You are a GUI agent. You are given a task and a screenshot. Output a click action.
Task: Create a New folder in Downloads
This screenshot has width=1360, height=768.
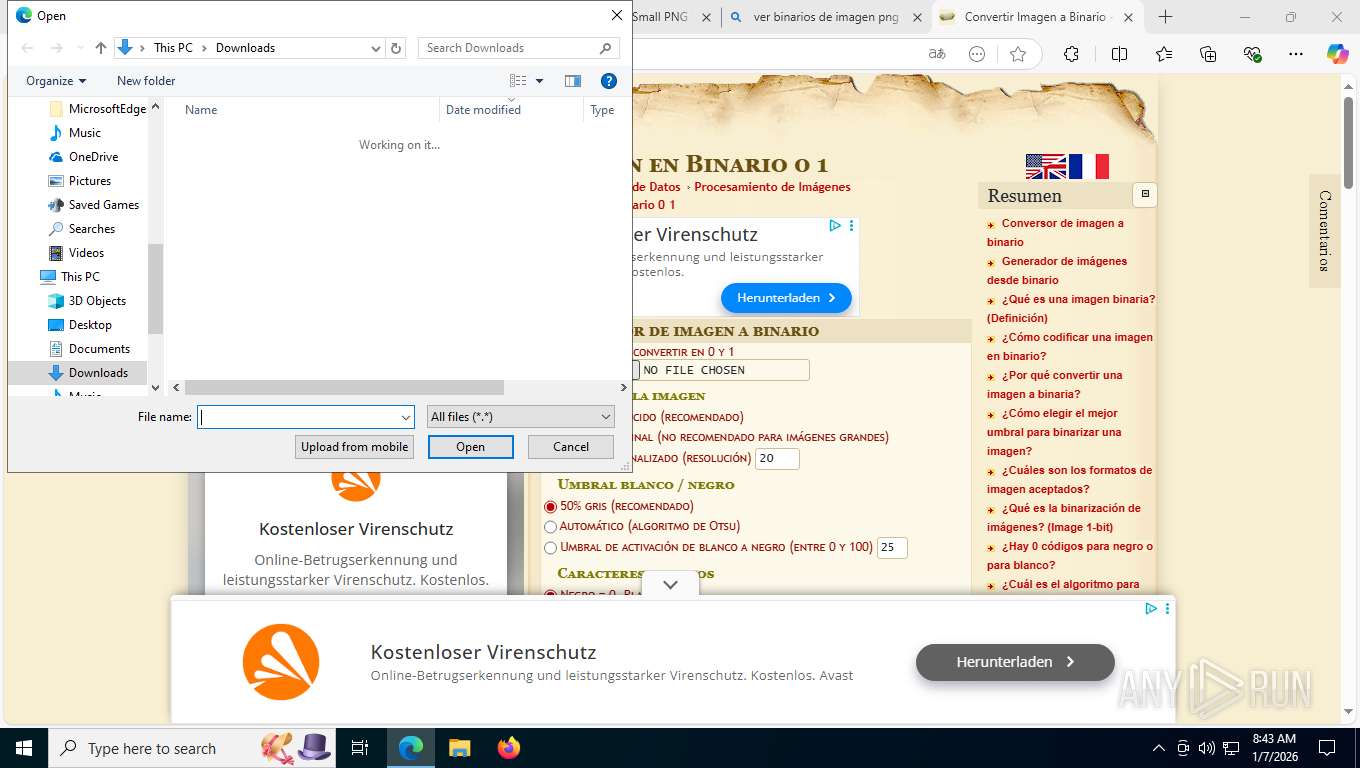coord(146,81)
